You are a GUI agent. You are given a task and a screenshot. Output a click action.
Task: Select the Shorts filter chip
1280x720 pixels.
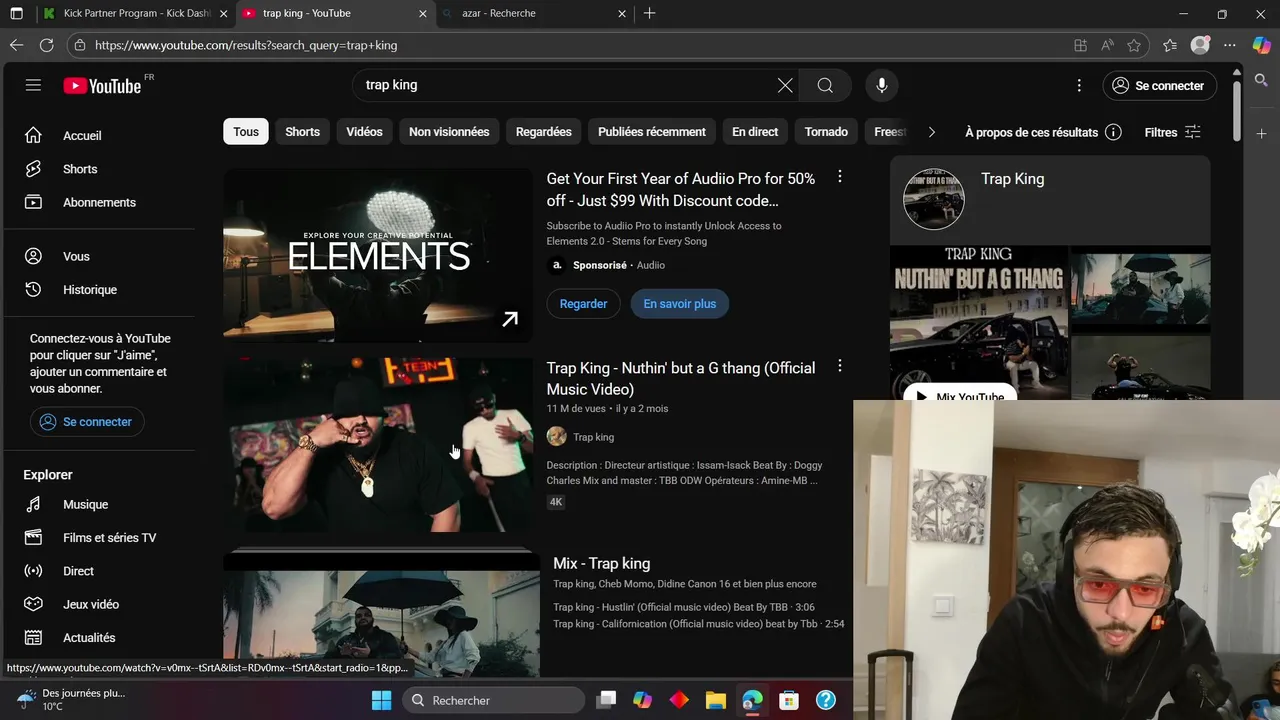pos(302,132)
